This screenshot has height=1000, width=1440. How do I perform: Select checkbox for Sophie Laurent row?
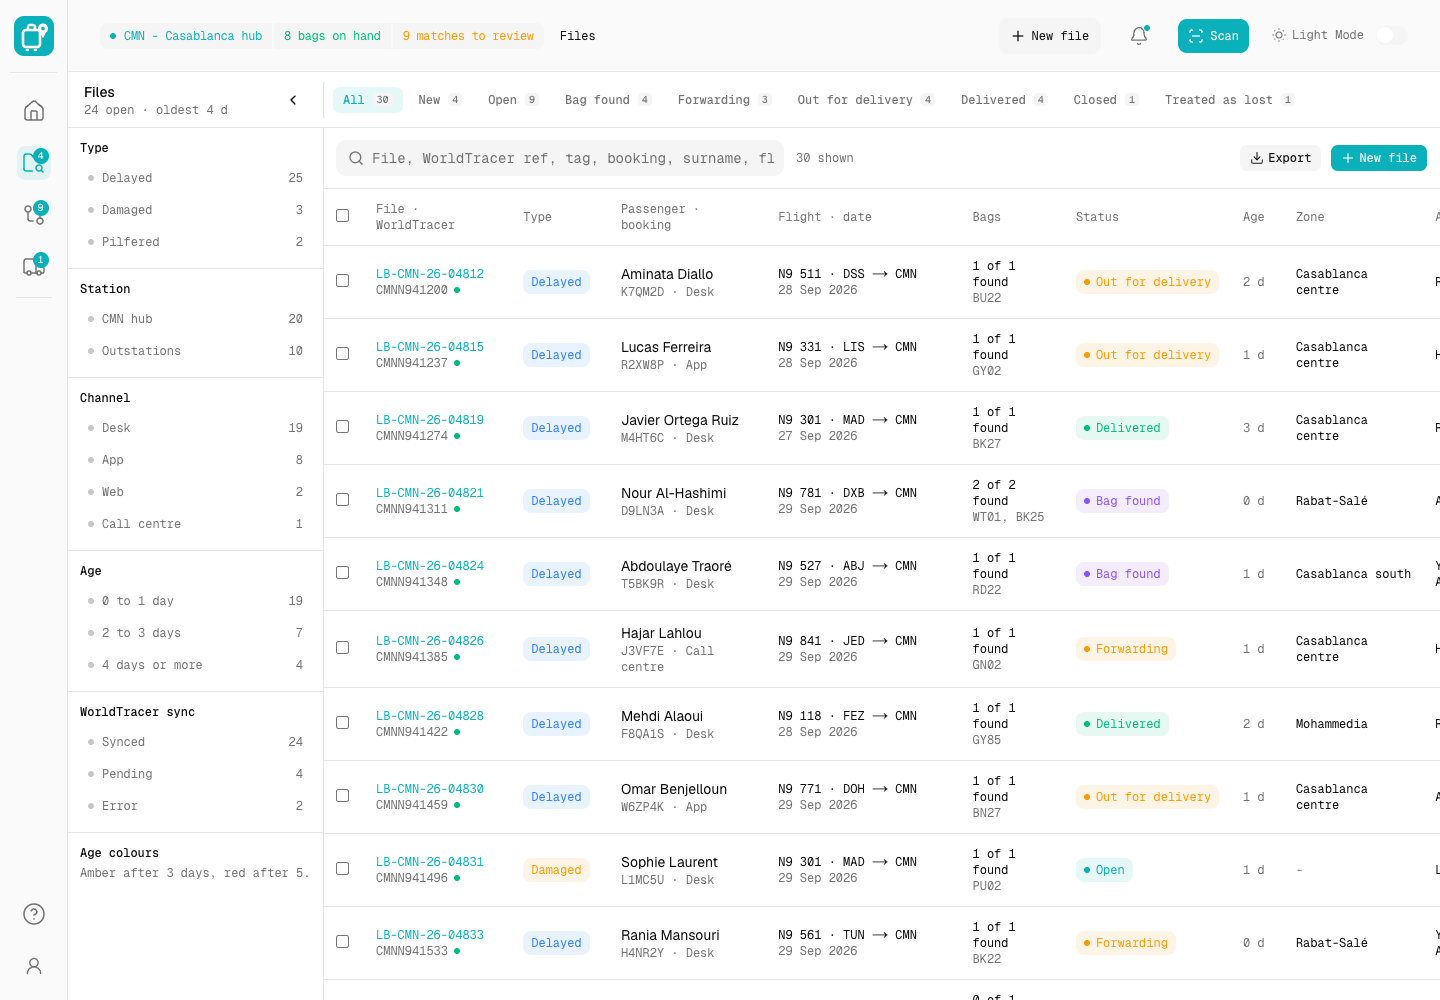343,869
